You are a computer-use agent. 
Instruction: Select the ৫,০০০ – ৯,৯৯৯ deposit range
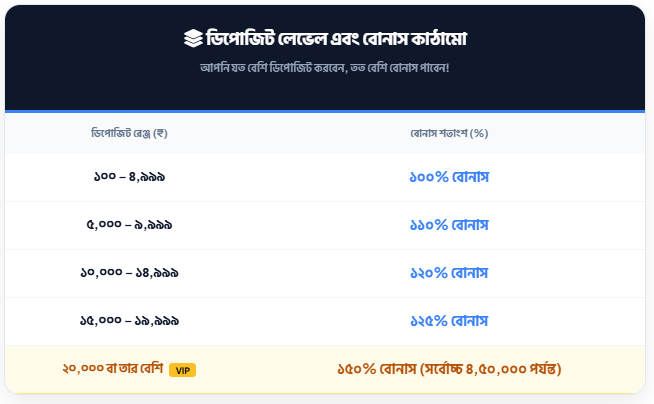[x=130, y=225]
